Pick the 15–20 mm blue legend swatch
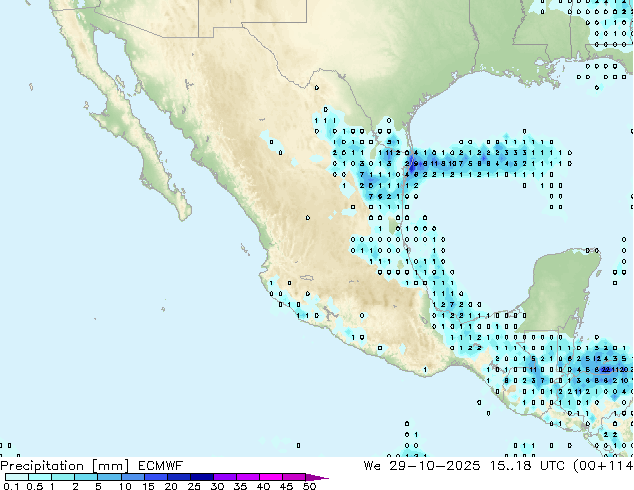Viewport: 634px width, 490px height. [x=155, y=477]
